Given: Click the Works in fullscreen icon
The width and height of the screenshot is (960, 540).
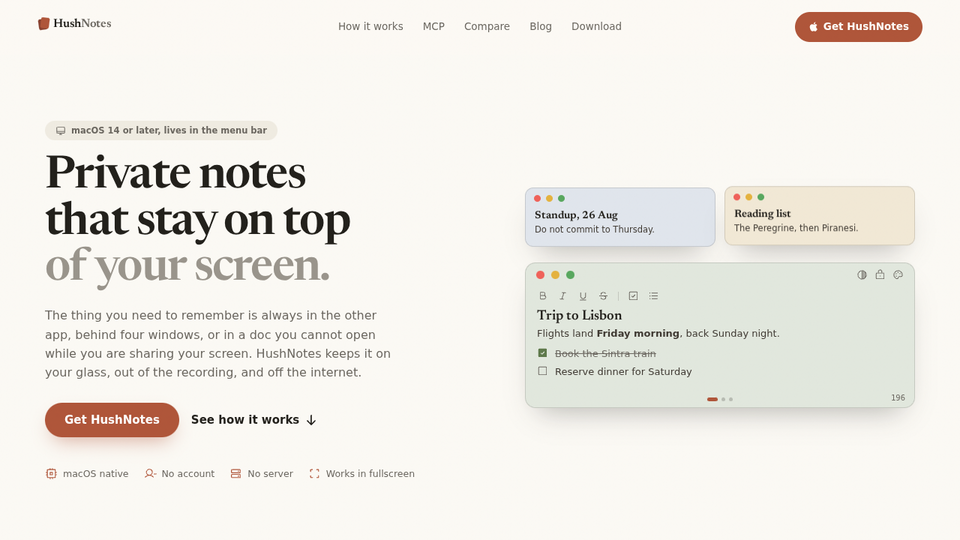Looking at the screenshot, I should [314, 473].
